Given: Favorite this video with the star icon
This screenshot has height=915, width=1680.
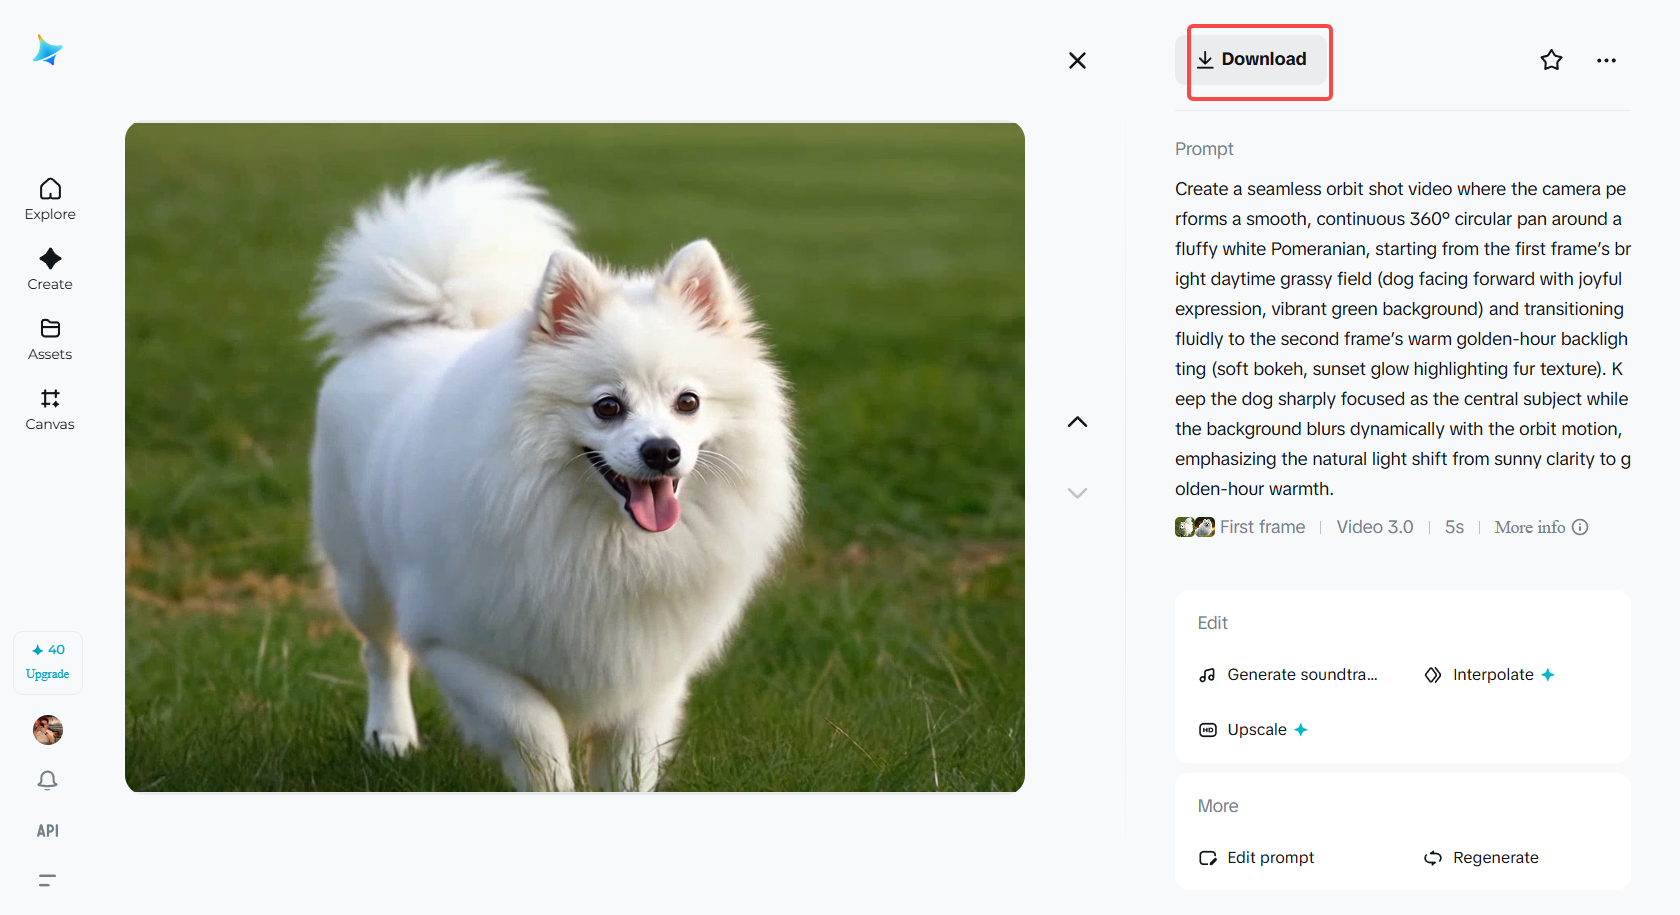Looking at the screenshot, I should pyautogui.click(x=1551, y=60).
